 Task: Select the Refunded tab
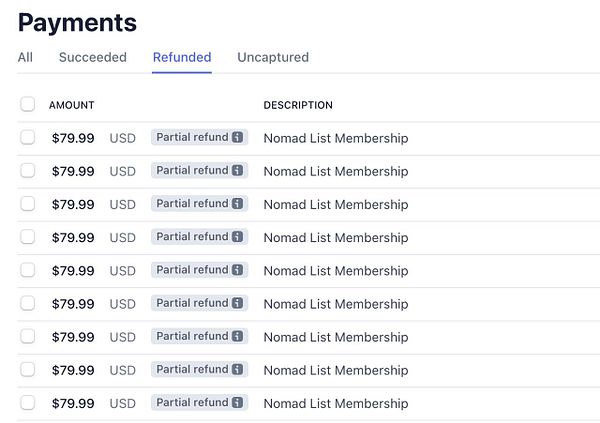coord(182,57)
